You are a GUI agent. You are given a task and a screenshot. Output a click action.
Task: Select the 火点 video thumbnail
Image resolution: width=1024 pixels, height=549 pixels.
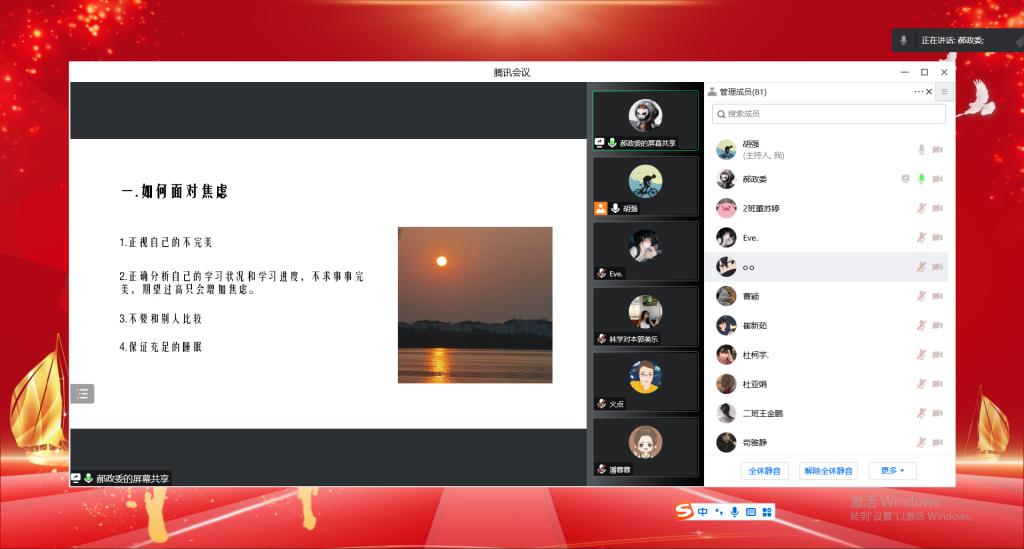click(645, 381)
